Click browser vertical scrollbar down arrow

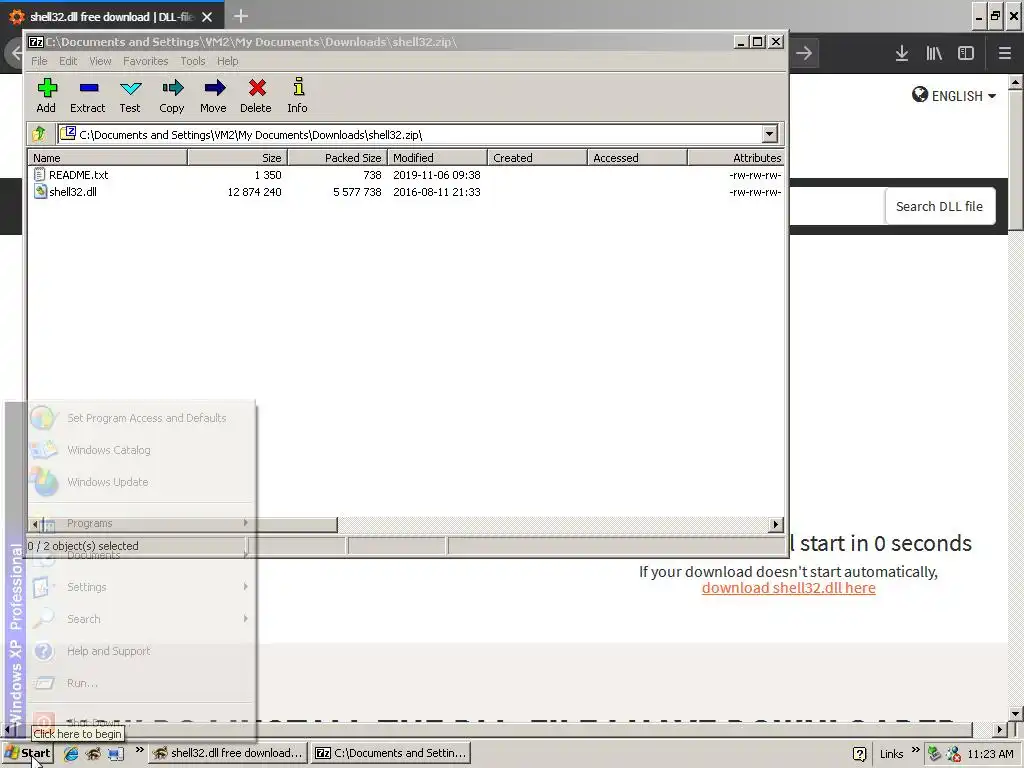pyautogui.click(x=1015, y=713)
